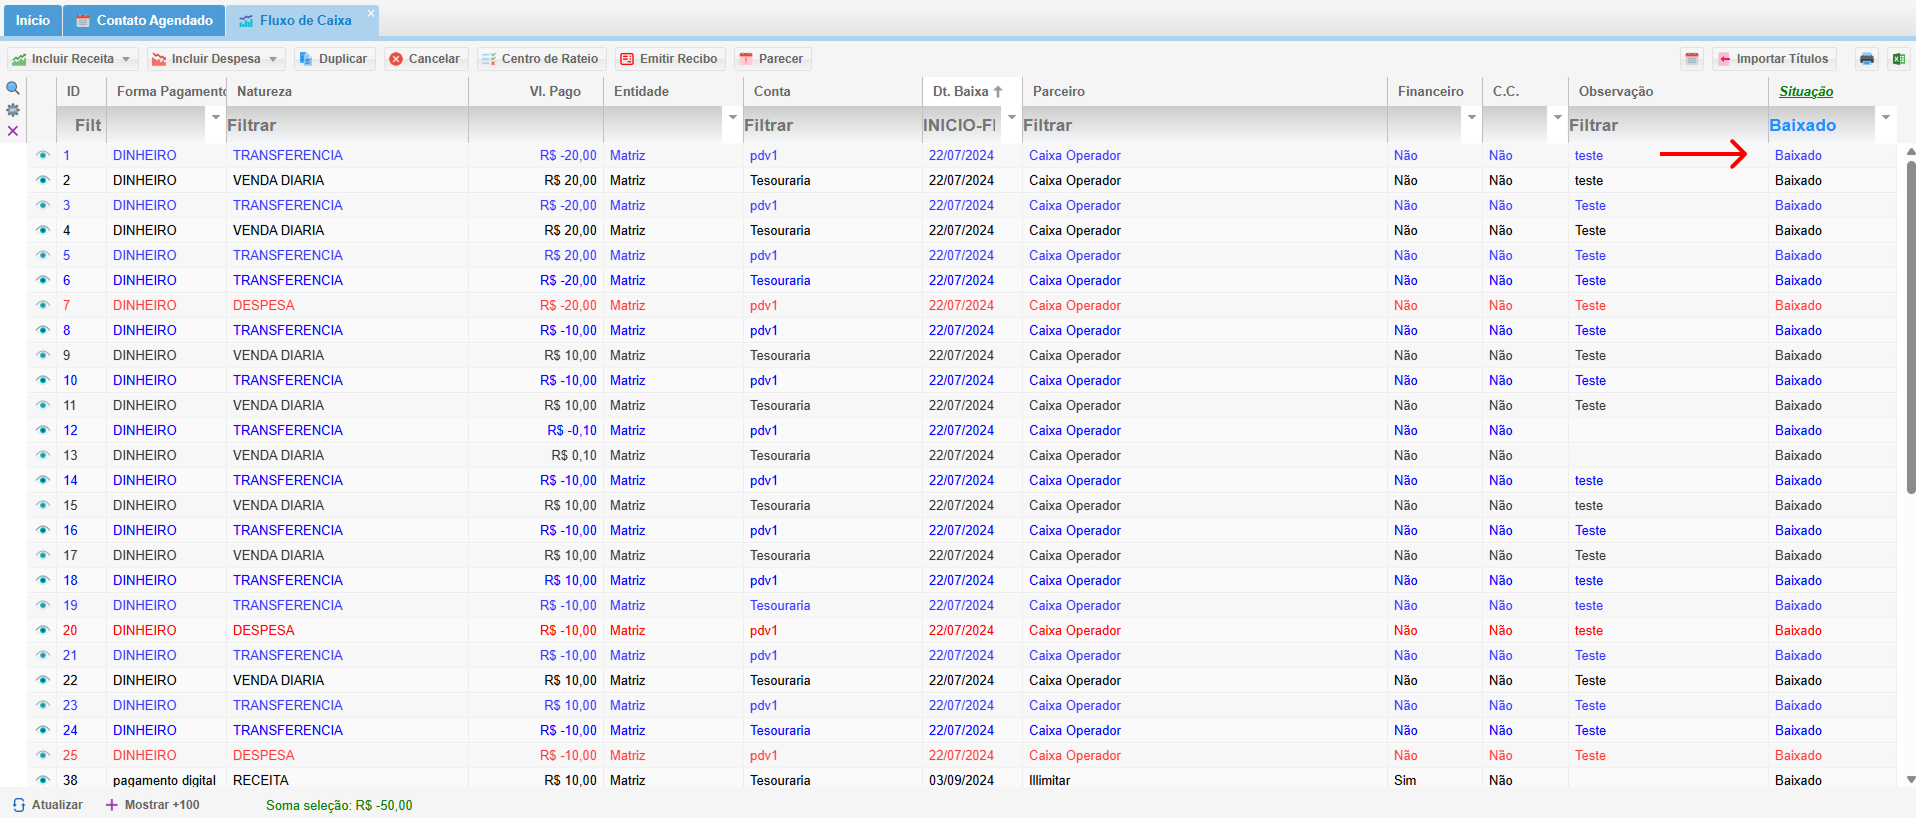Open grid settings gear icon

[x=13, y=110]
